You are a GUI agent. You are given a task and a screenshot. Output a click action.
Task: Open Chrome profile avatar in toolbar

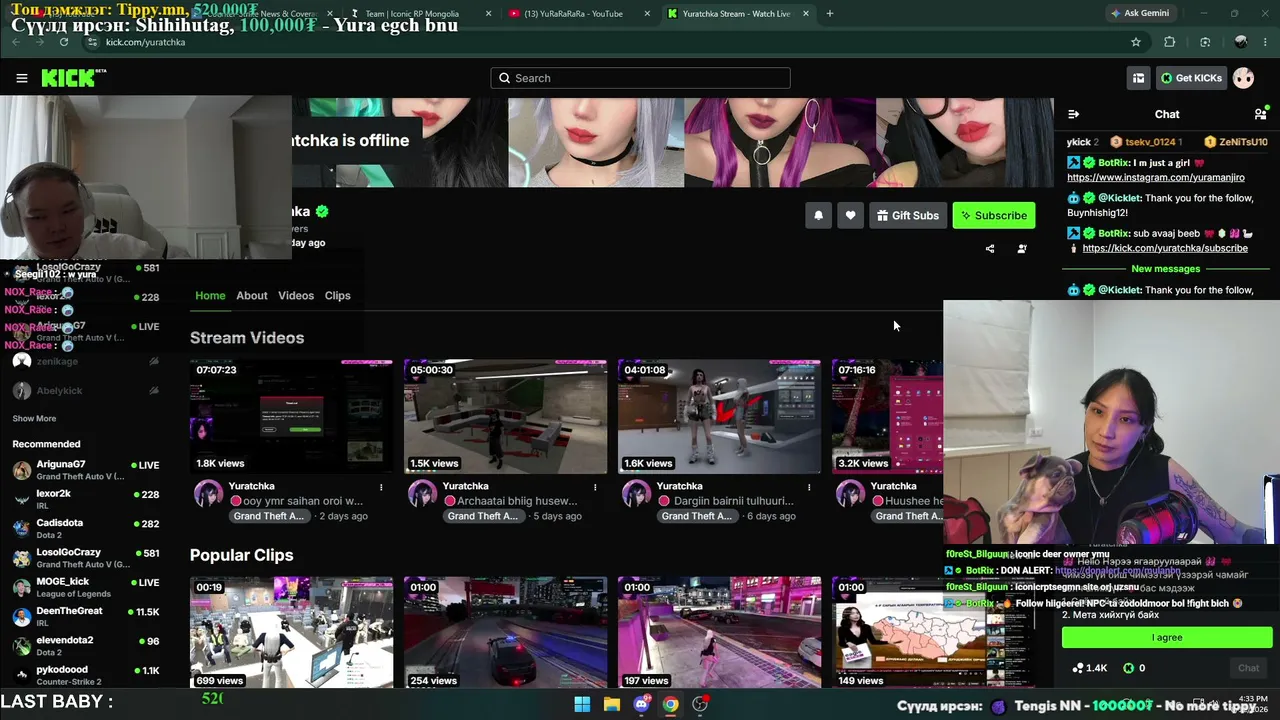(x=1241, y=42)
